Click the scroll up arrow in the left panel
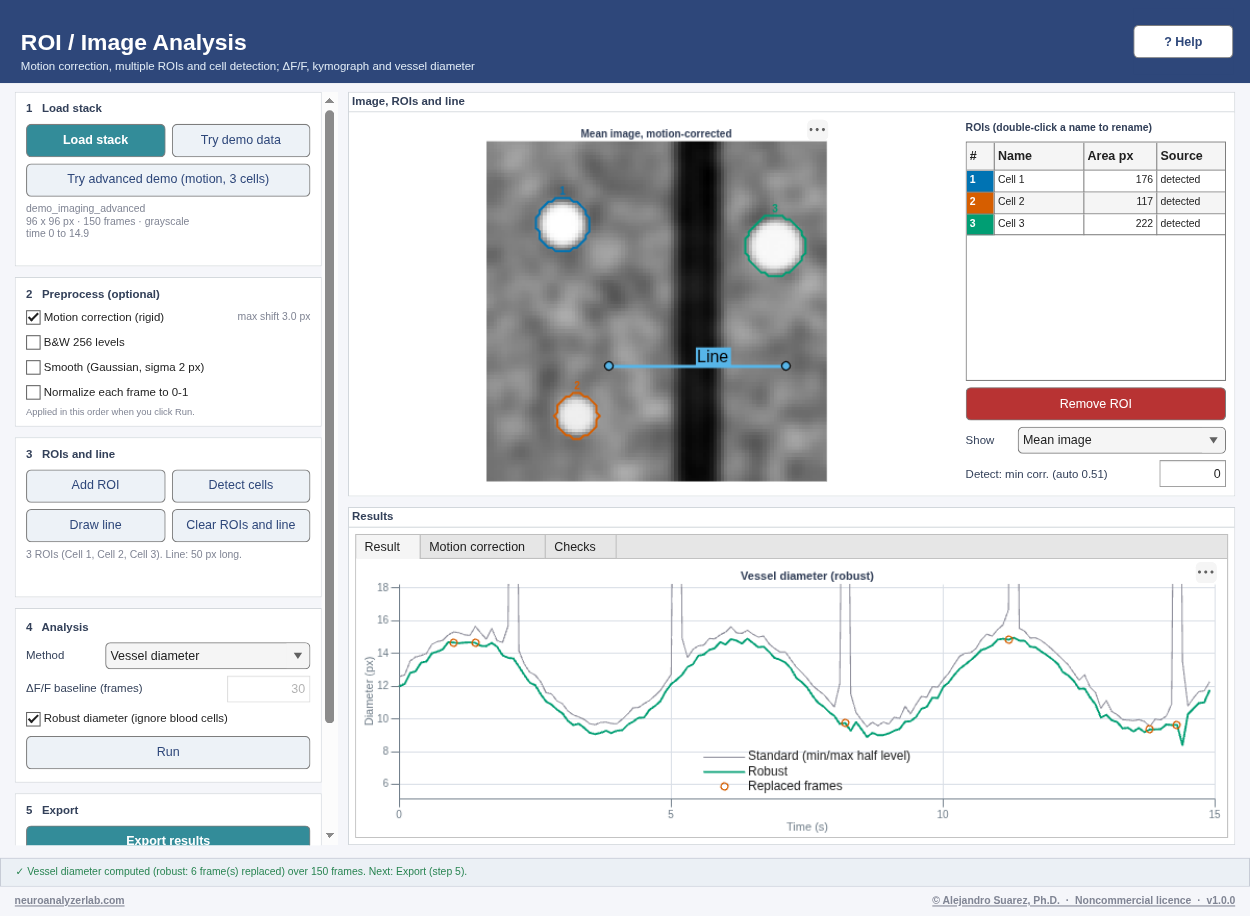 click(329, 101)
